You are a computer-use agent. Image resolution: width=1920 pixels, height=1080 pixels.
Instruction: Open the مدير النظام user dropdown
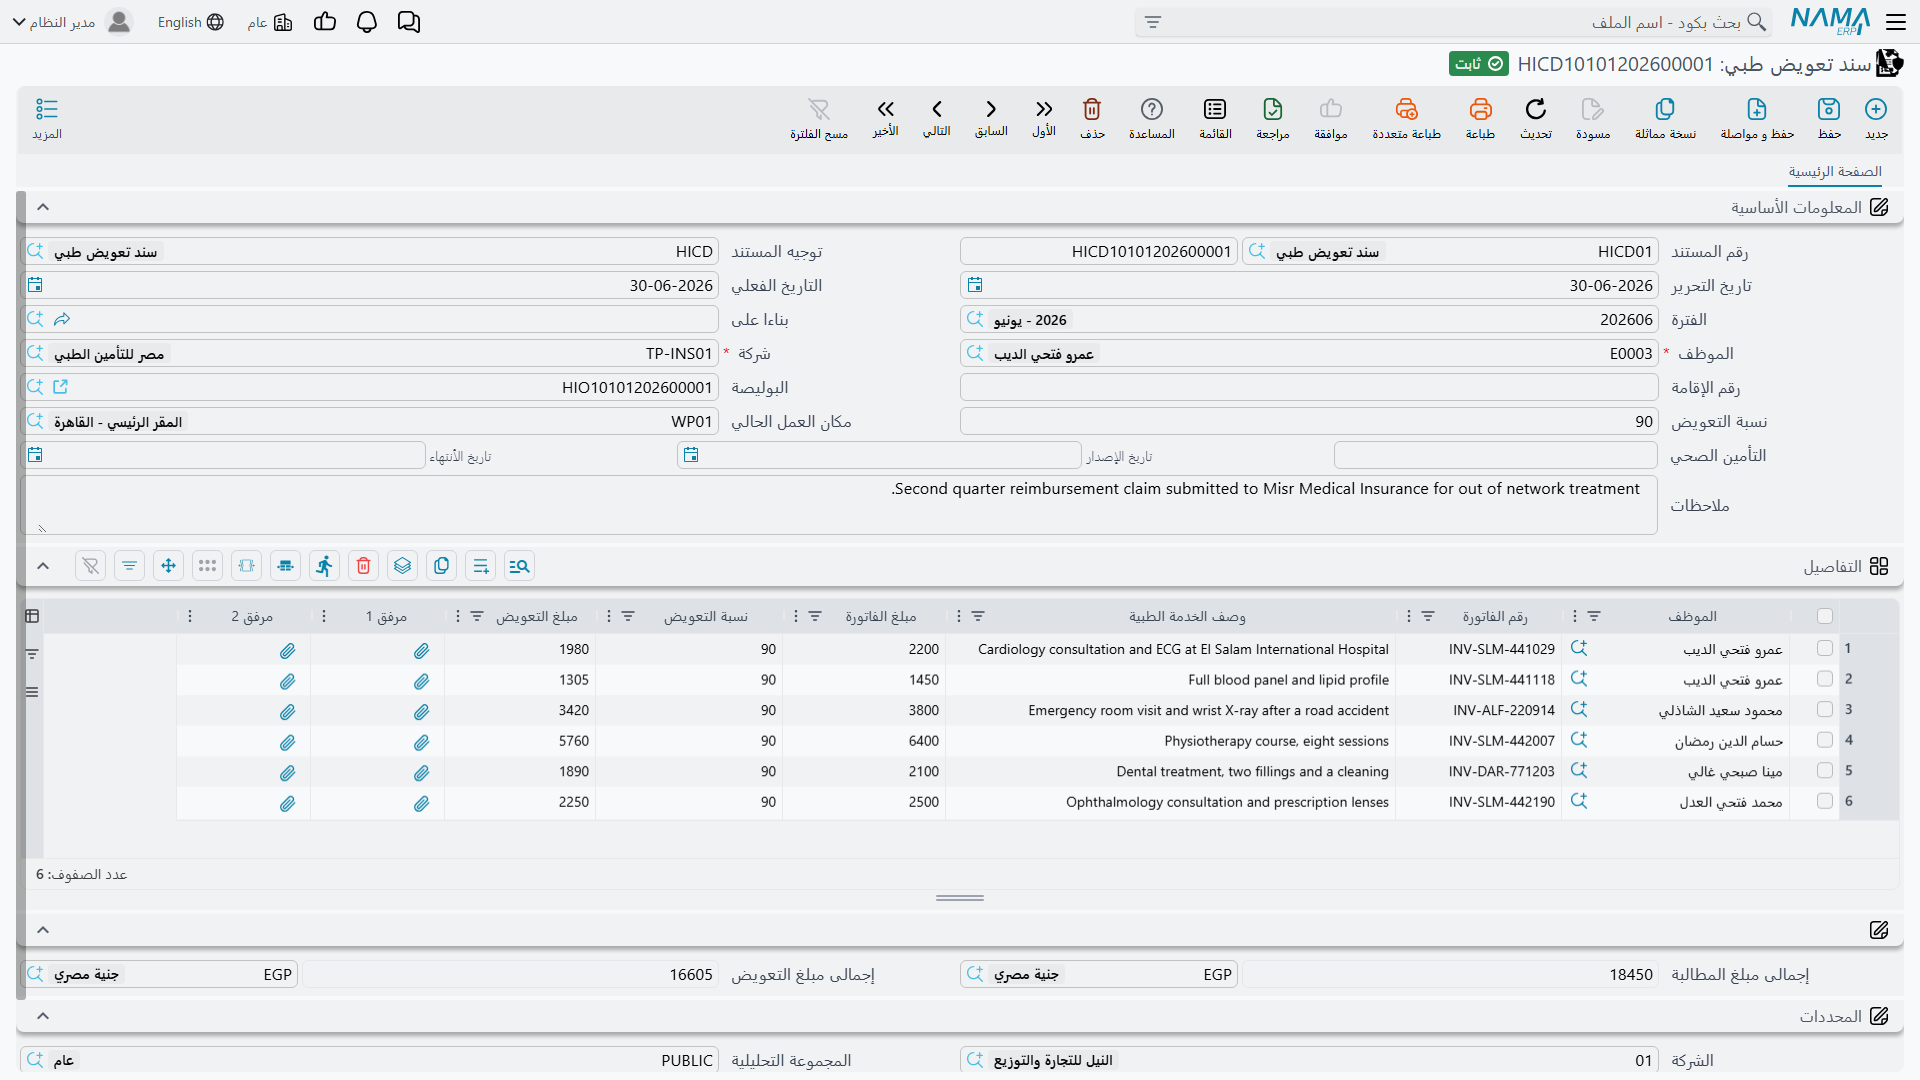72,22
